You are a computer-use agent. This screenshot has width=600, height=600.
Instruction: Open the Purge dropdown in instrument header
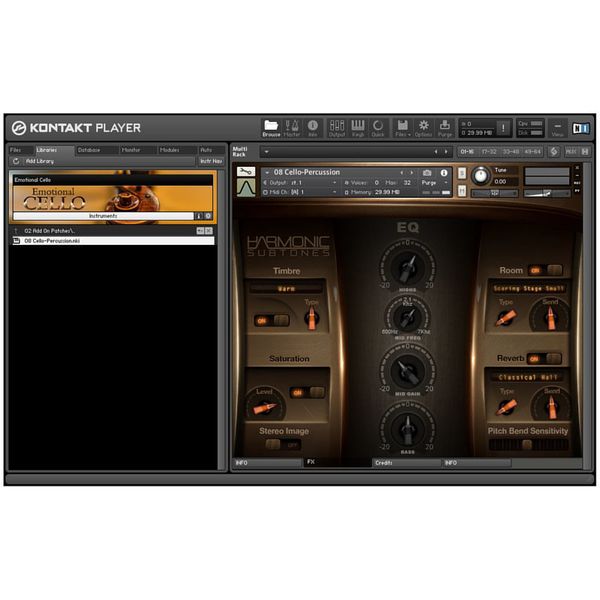431,183
